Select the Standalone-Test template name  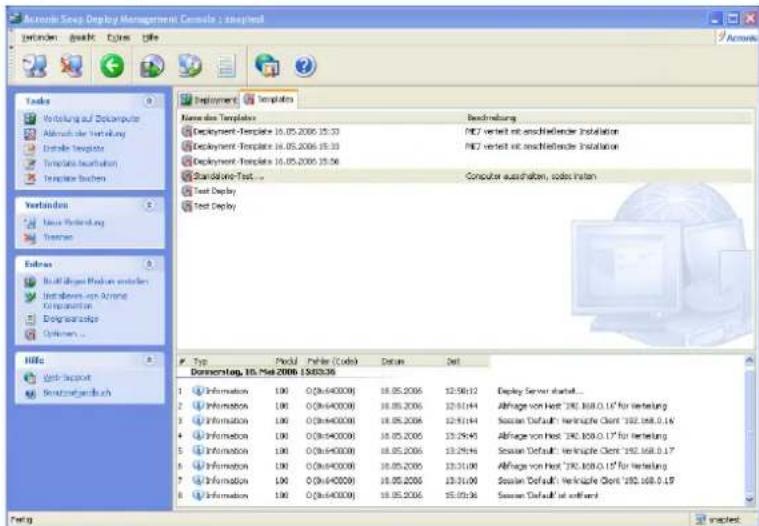[228, 176]
